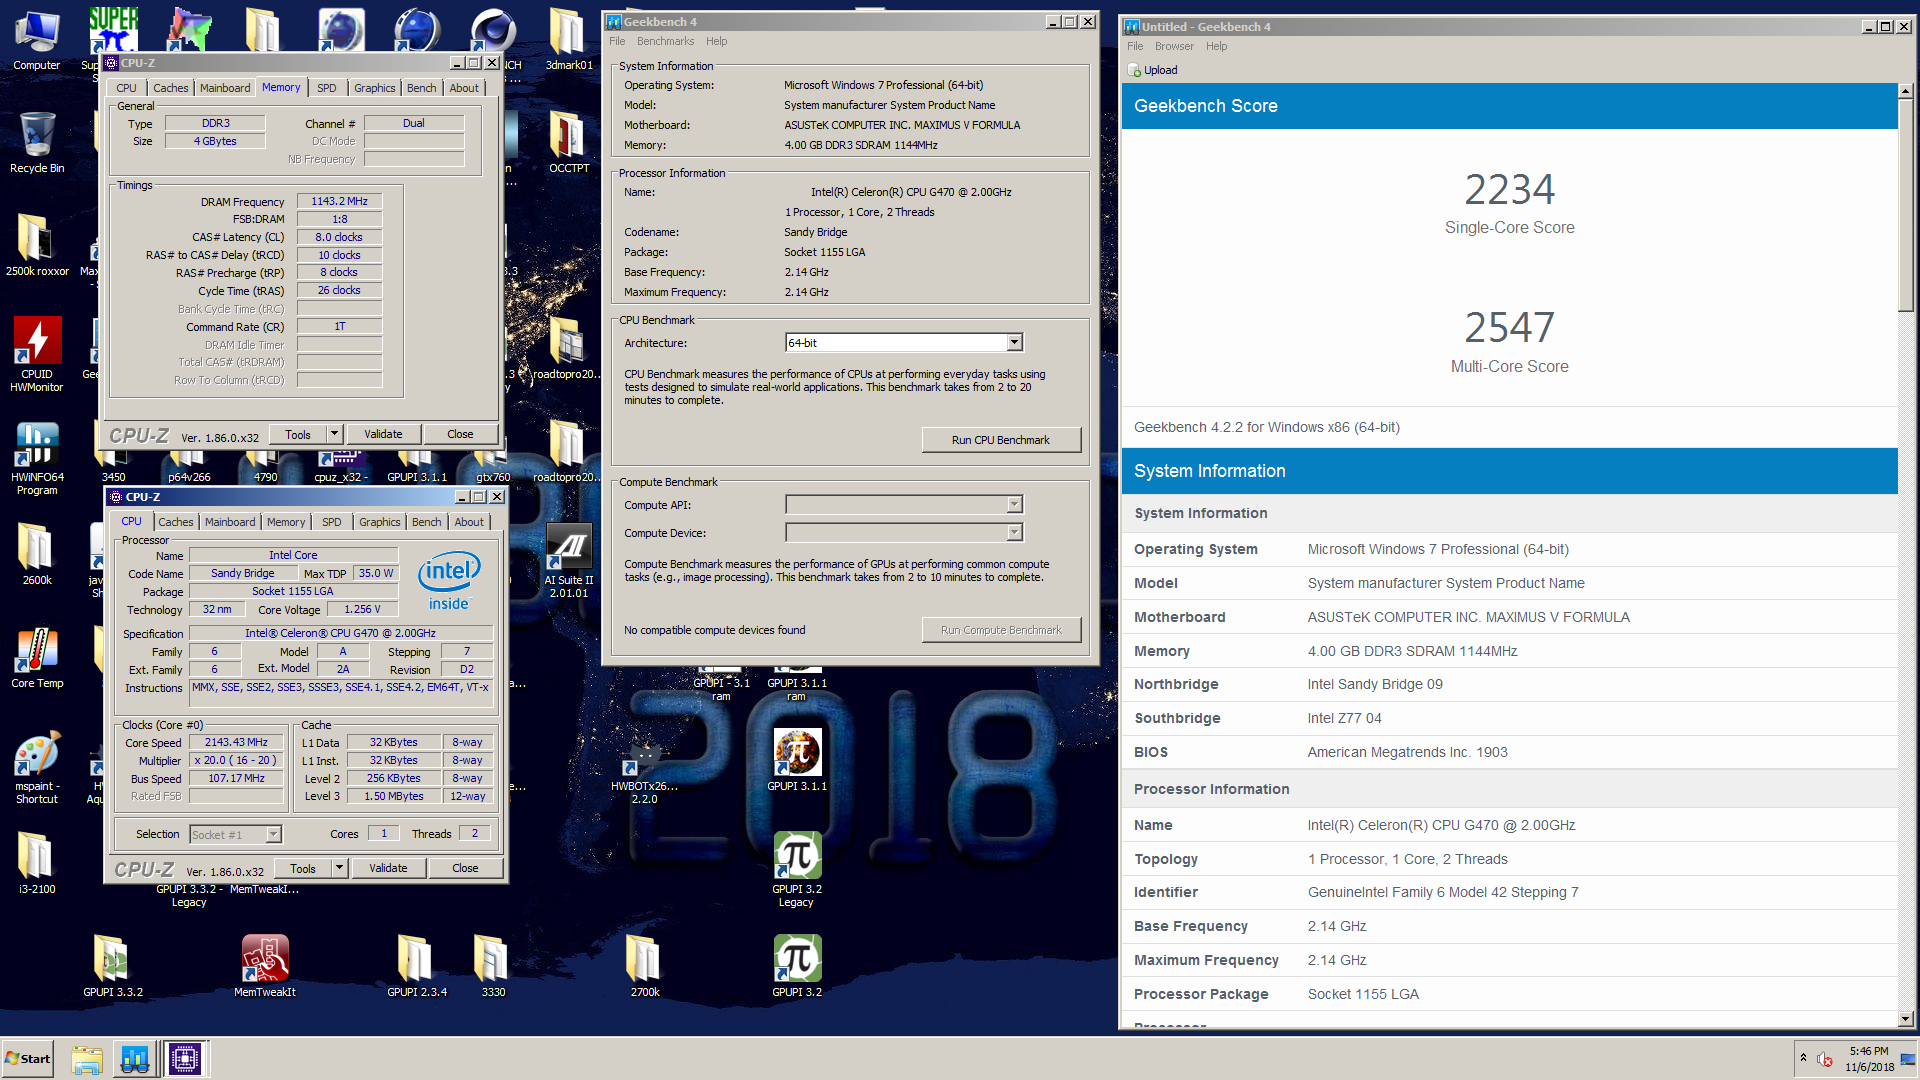The width and height of the screenshot is (1920, 1080).
Task: Switch to CPU-Z taskbar button
Action: click(185, 1059)
